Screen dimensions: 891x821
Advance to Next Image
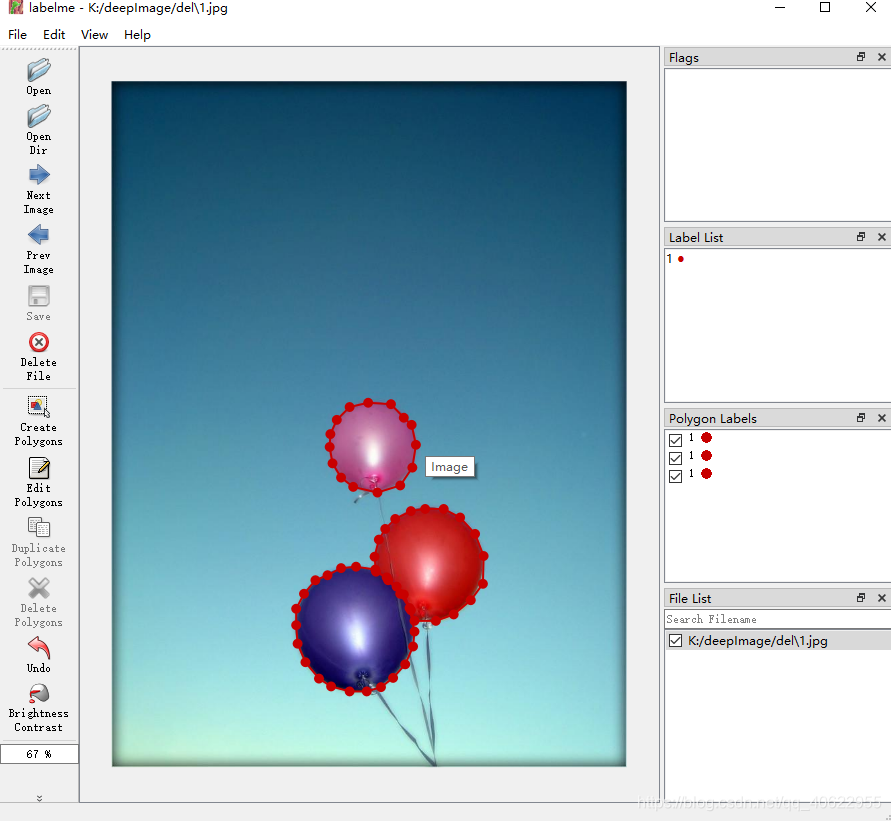(38, 185)
